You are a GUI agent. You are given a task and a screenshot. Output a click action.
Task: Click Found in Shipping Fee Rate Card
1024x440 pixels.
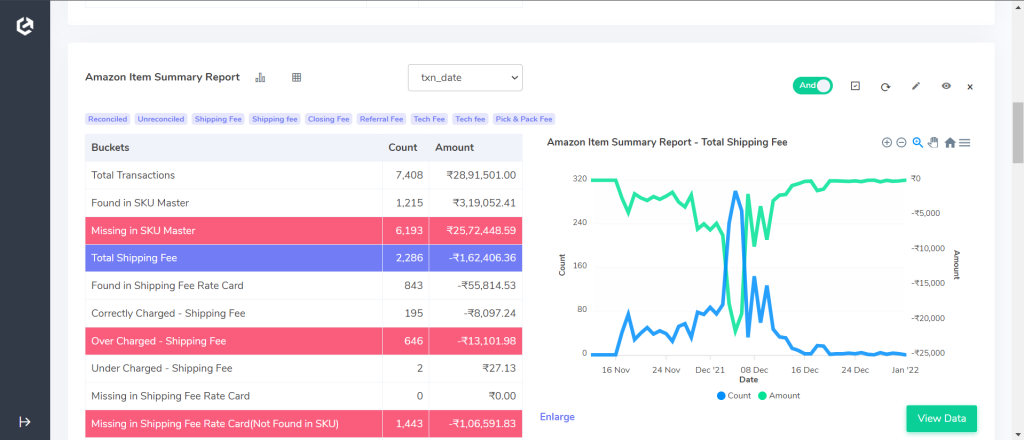point(304,286)
